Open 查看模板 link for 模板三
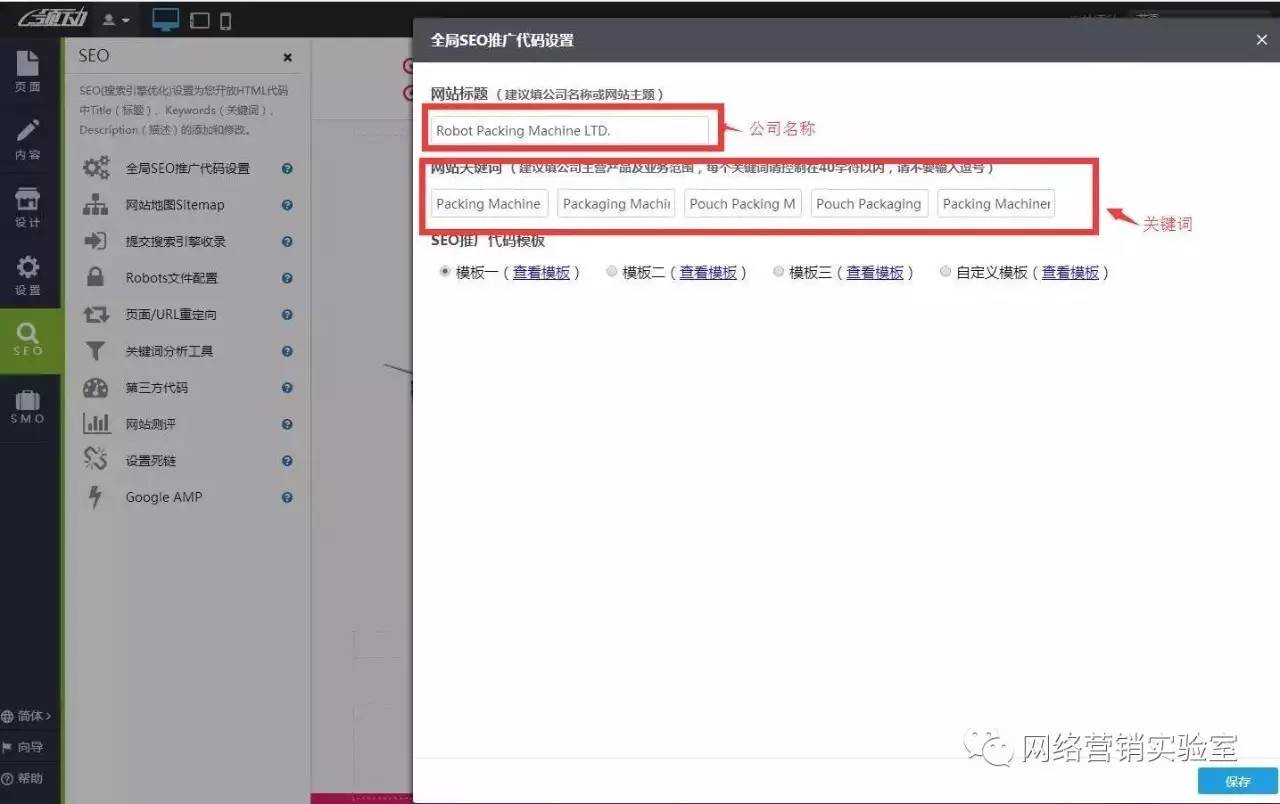This screenshot has width=1280, height=804. coord(876,271)
